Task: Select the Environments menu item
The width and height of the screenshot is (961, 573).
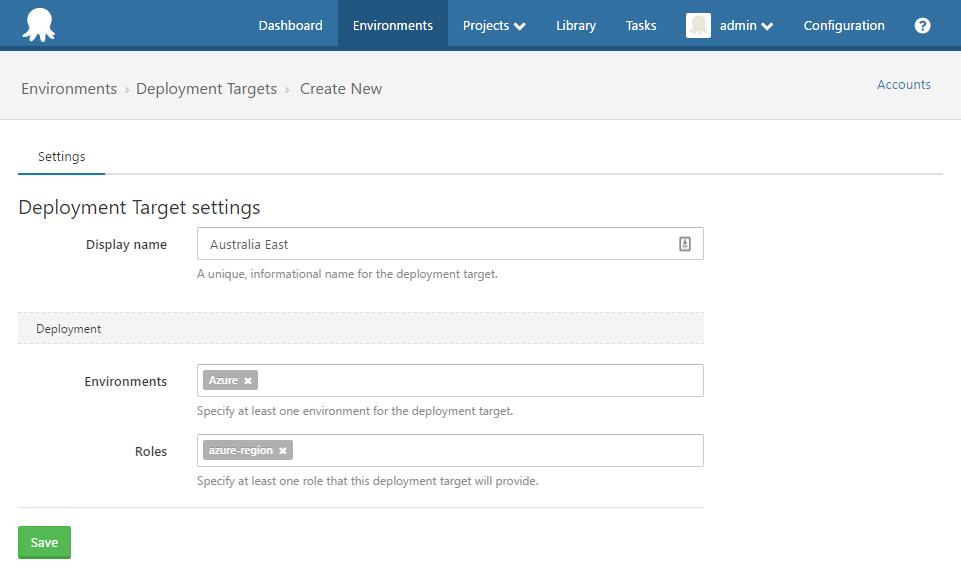Action: (x=392, y=26)
